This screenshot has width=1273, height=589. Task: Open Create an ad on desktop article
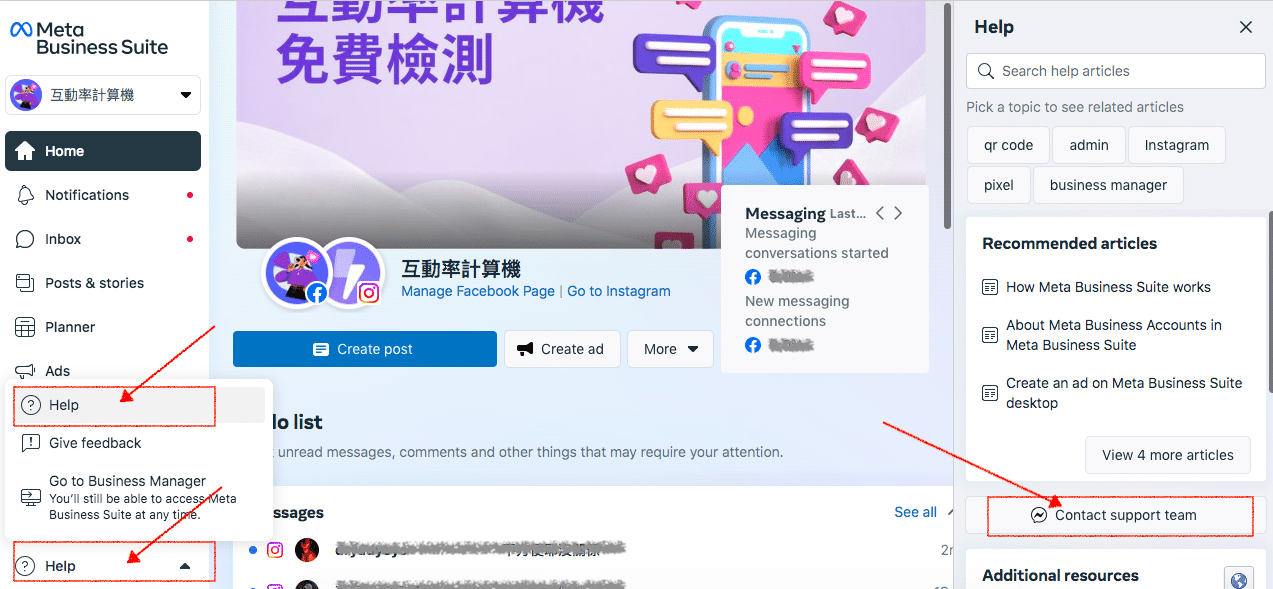(1124, 393)
